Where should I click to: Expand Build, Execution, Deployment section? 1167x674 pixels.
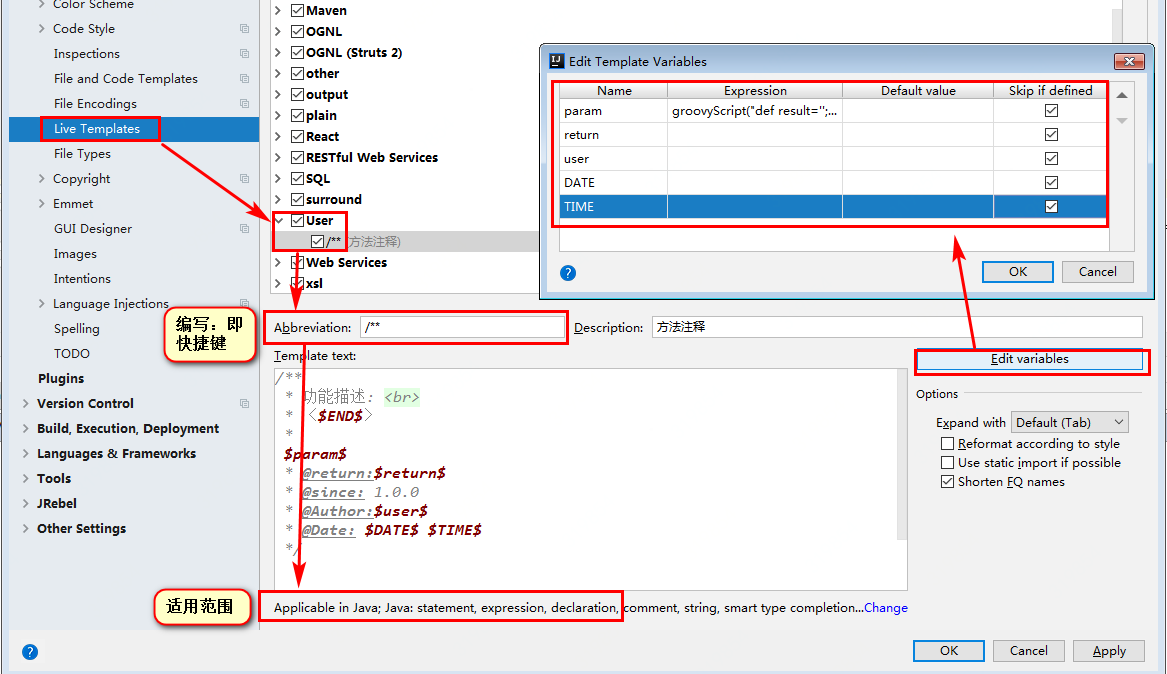point(26,429)
